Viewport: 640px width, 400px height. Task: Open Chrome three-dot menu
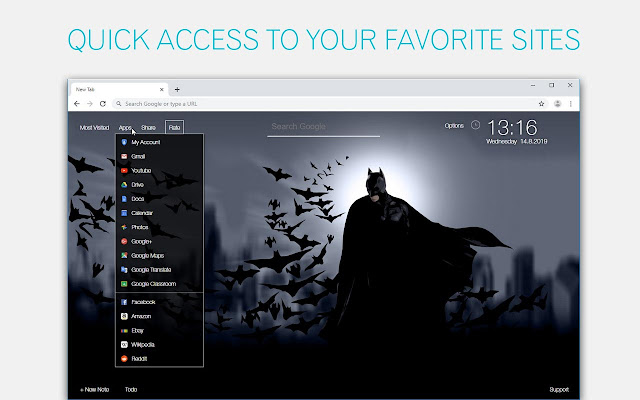coord(571,104)
